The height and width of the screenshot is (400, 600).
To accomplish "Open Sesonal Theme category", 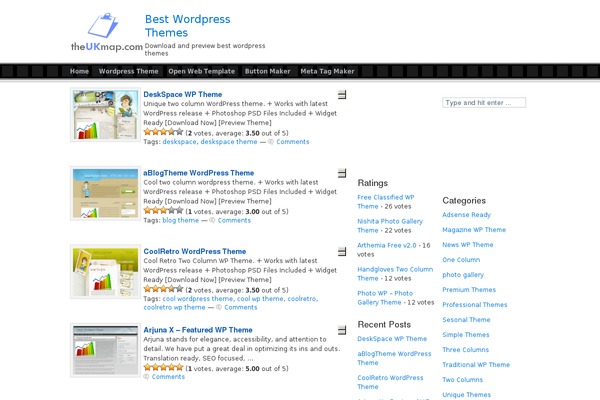I will [466, 320].
